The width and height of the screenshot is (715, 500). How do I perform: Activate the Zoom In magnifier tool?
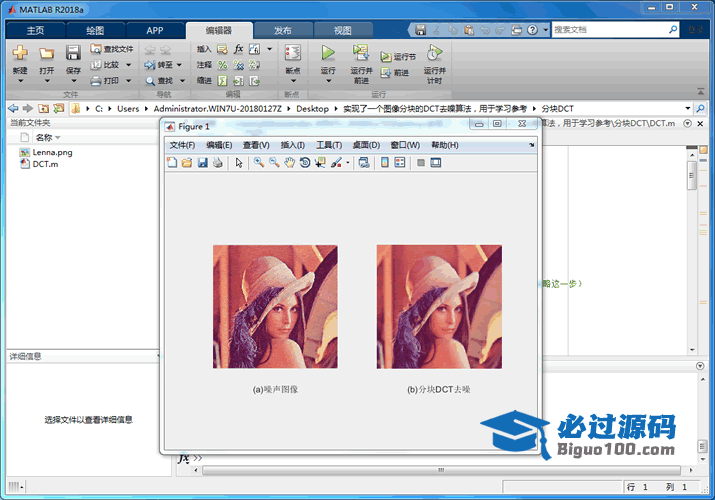pos(258,163)
